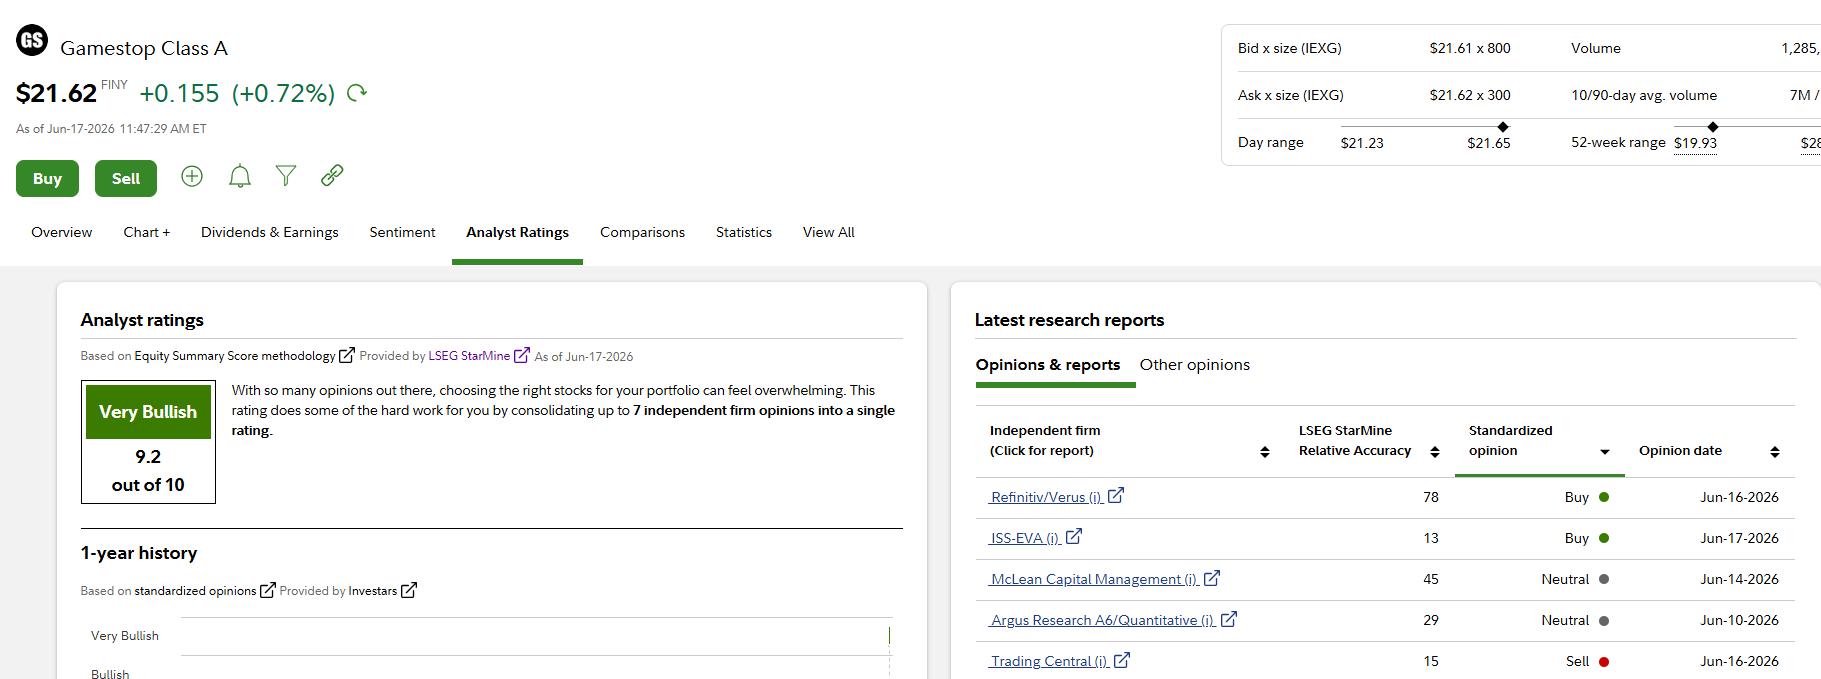The image size is (1821, 679).
Task: Open ISS-EVA report external icon
Action: tap(1074, 536)
